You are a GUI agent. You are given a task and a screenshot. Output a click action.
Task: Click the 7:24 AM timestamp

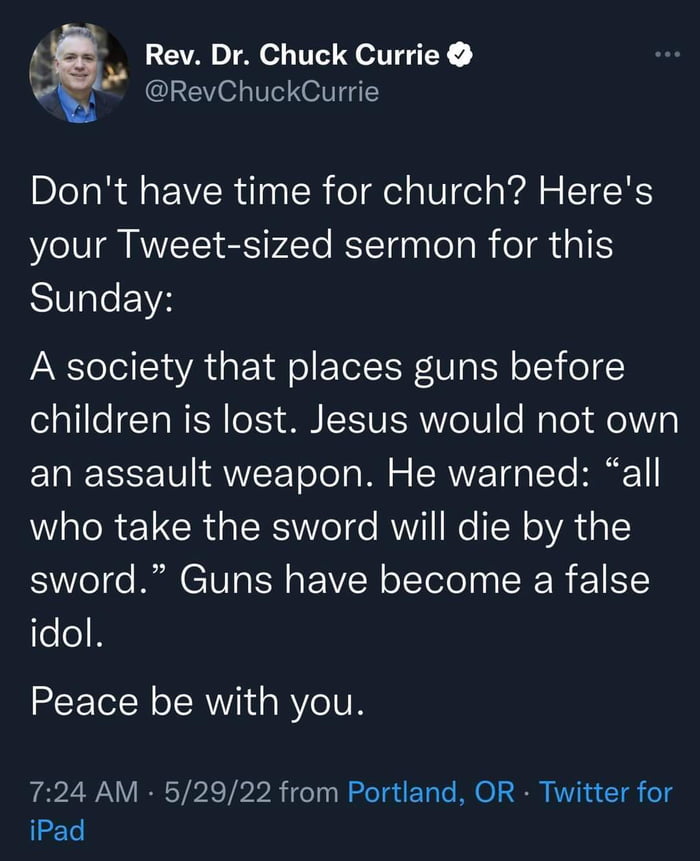click(x=84, y=792)
